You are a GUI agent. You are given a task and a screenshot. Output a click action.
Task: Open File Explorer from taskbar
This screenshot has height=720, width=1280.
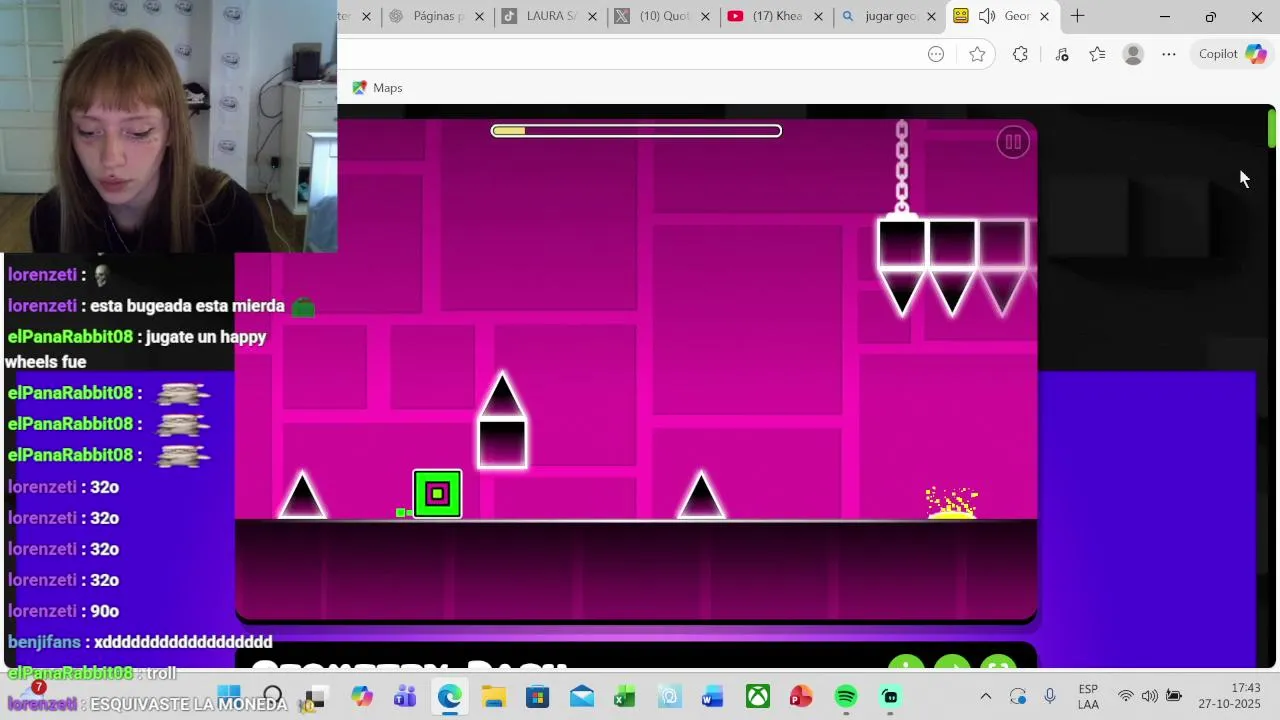click(493, 696)
